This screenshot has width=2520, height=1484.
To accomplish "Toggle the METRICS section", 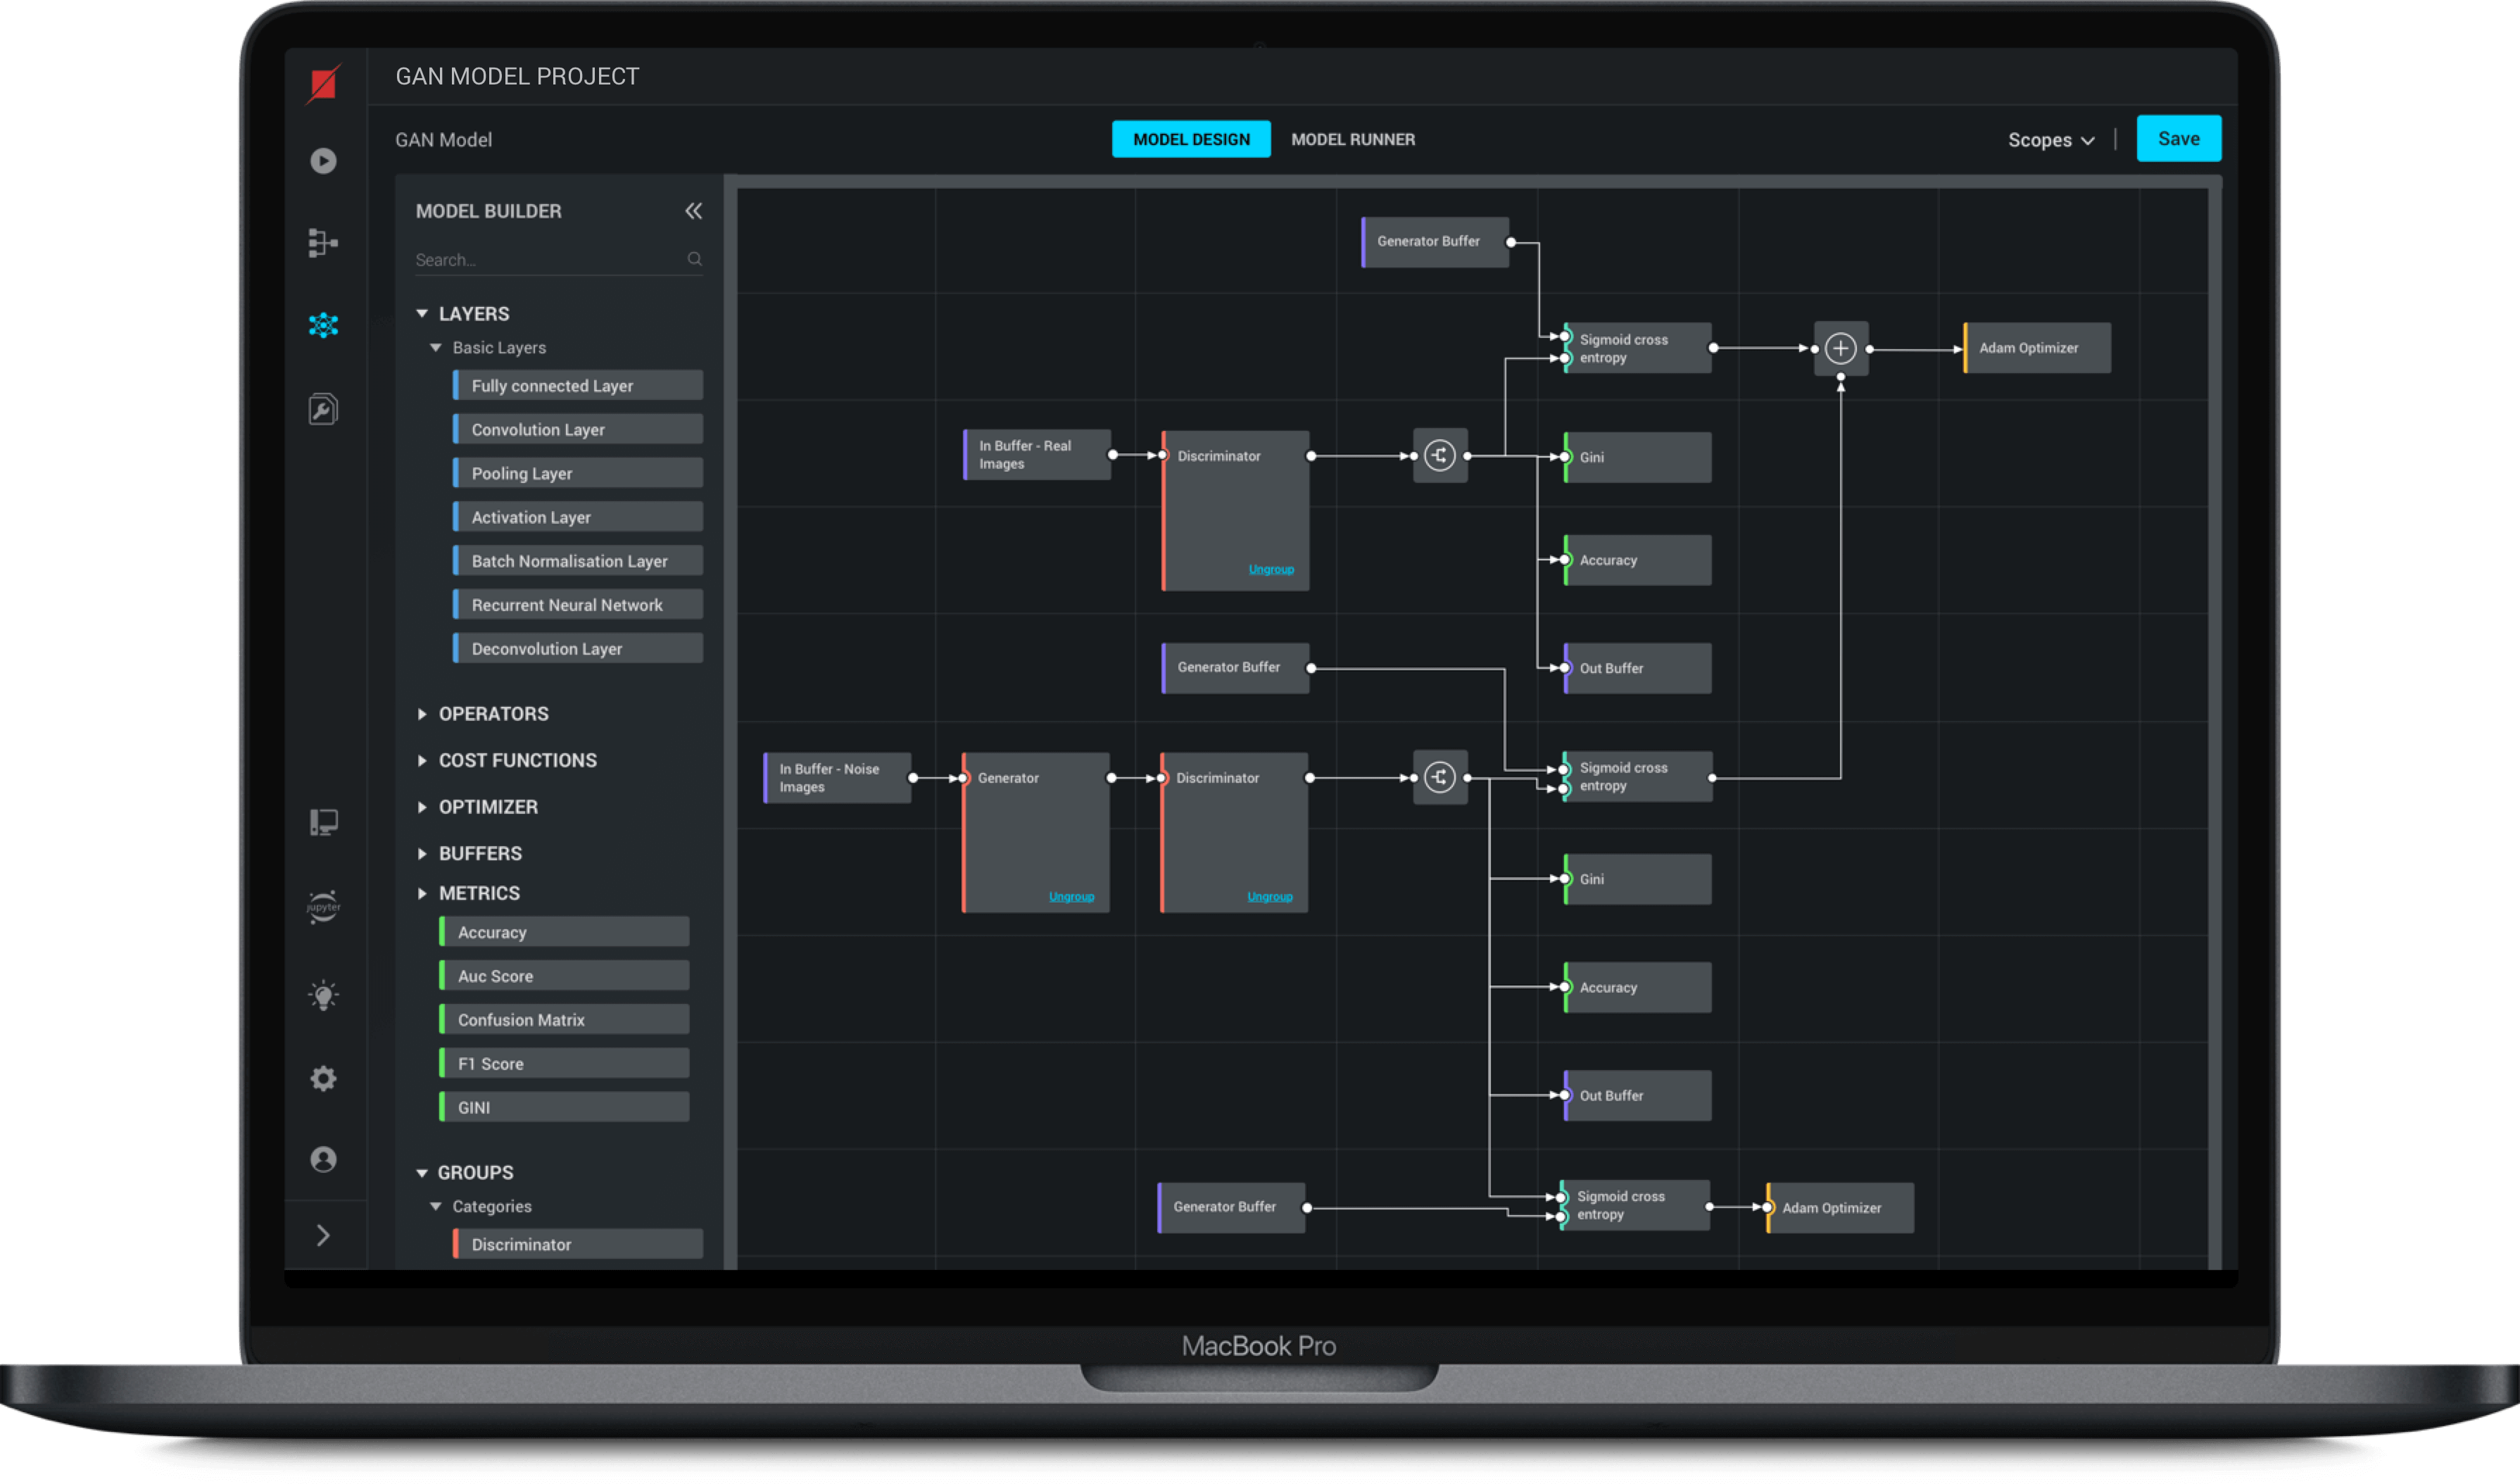I will 421,894.
